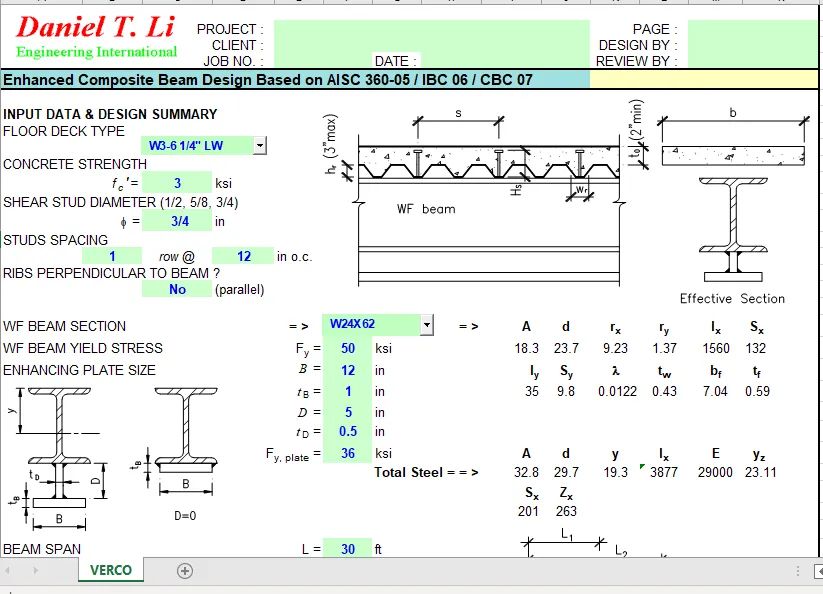Click the BEAM SPAN label
Viewport: 823px width, 594px height.
point(42,549)
